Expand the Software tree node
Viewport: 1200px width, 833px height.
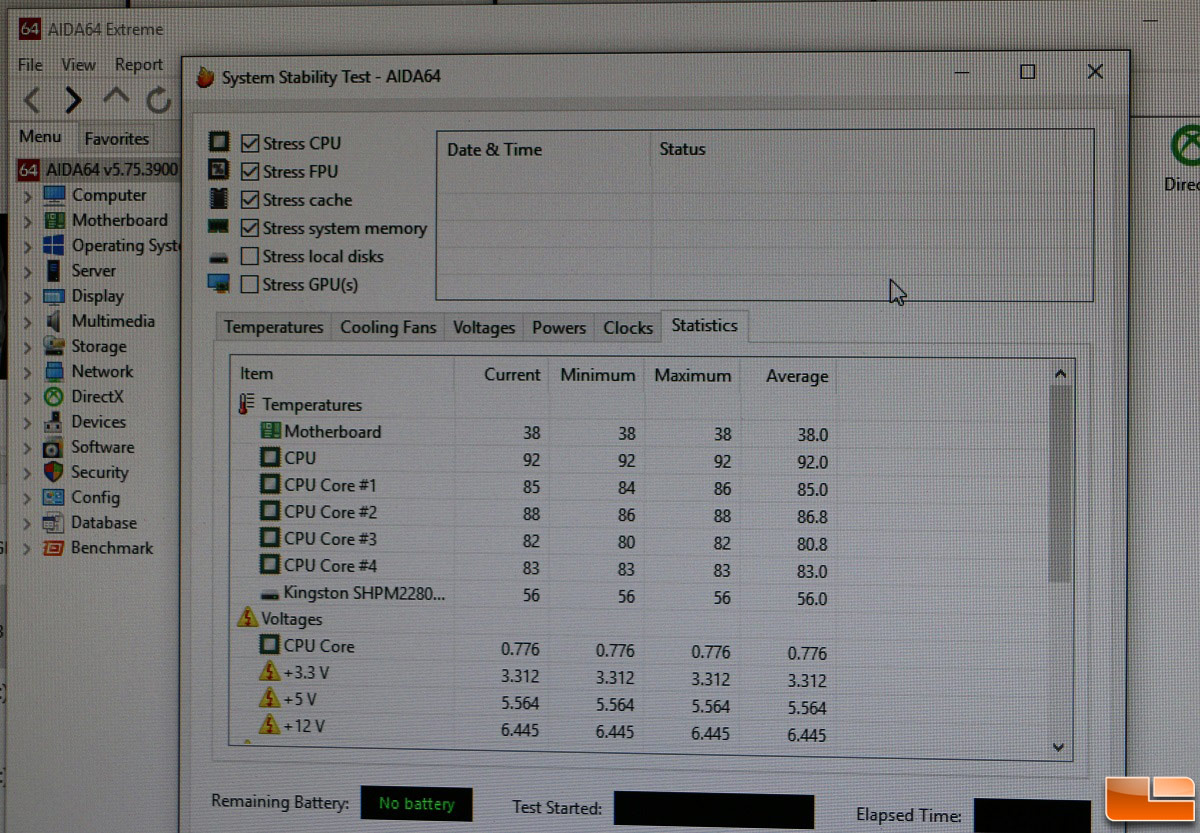pyautogui.click(x=28, y=447)
